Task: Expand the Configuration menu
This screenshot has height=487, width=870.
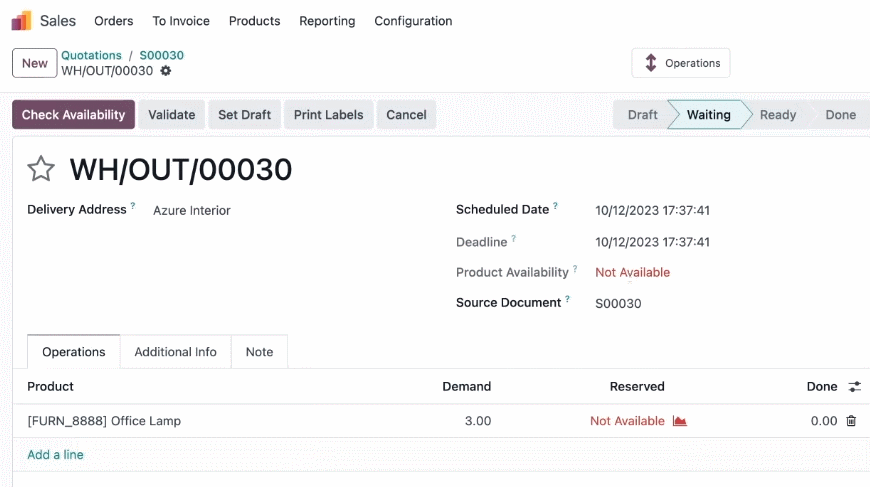Action: [413, 21]
